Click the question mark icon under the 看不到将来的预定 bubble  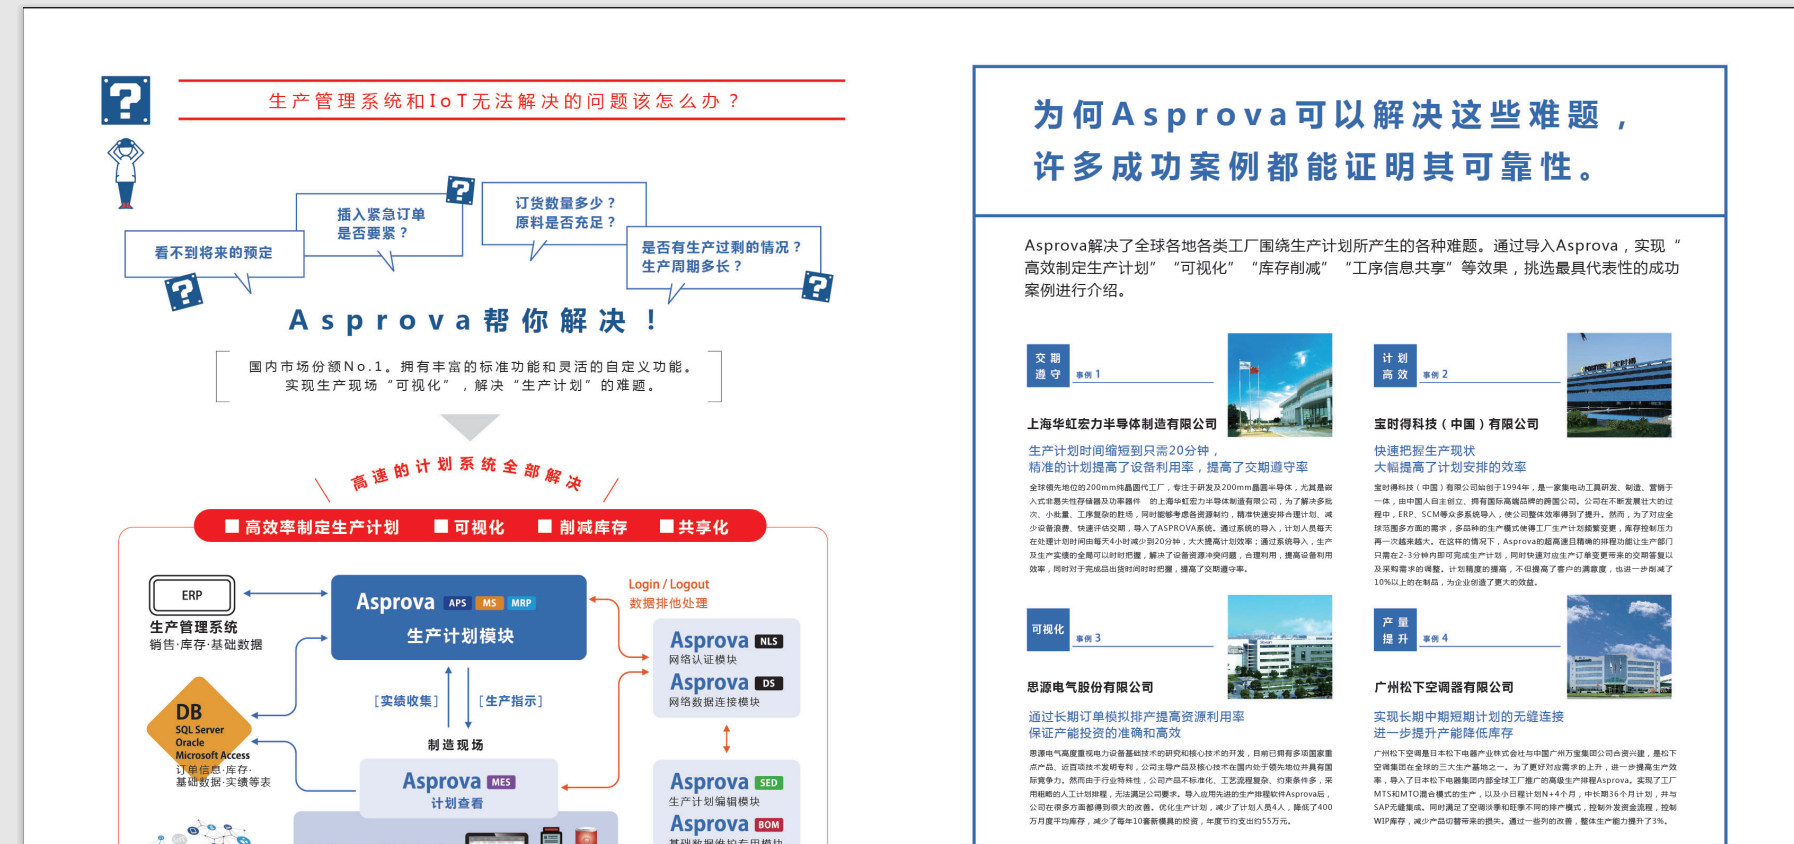point(184,292)
